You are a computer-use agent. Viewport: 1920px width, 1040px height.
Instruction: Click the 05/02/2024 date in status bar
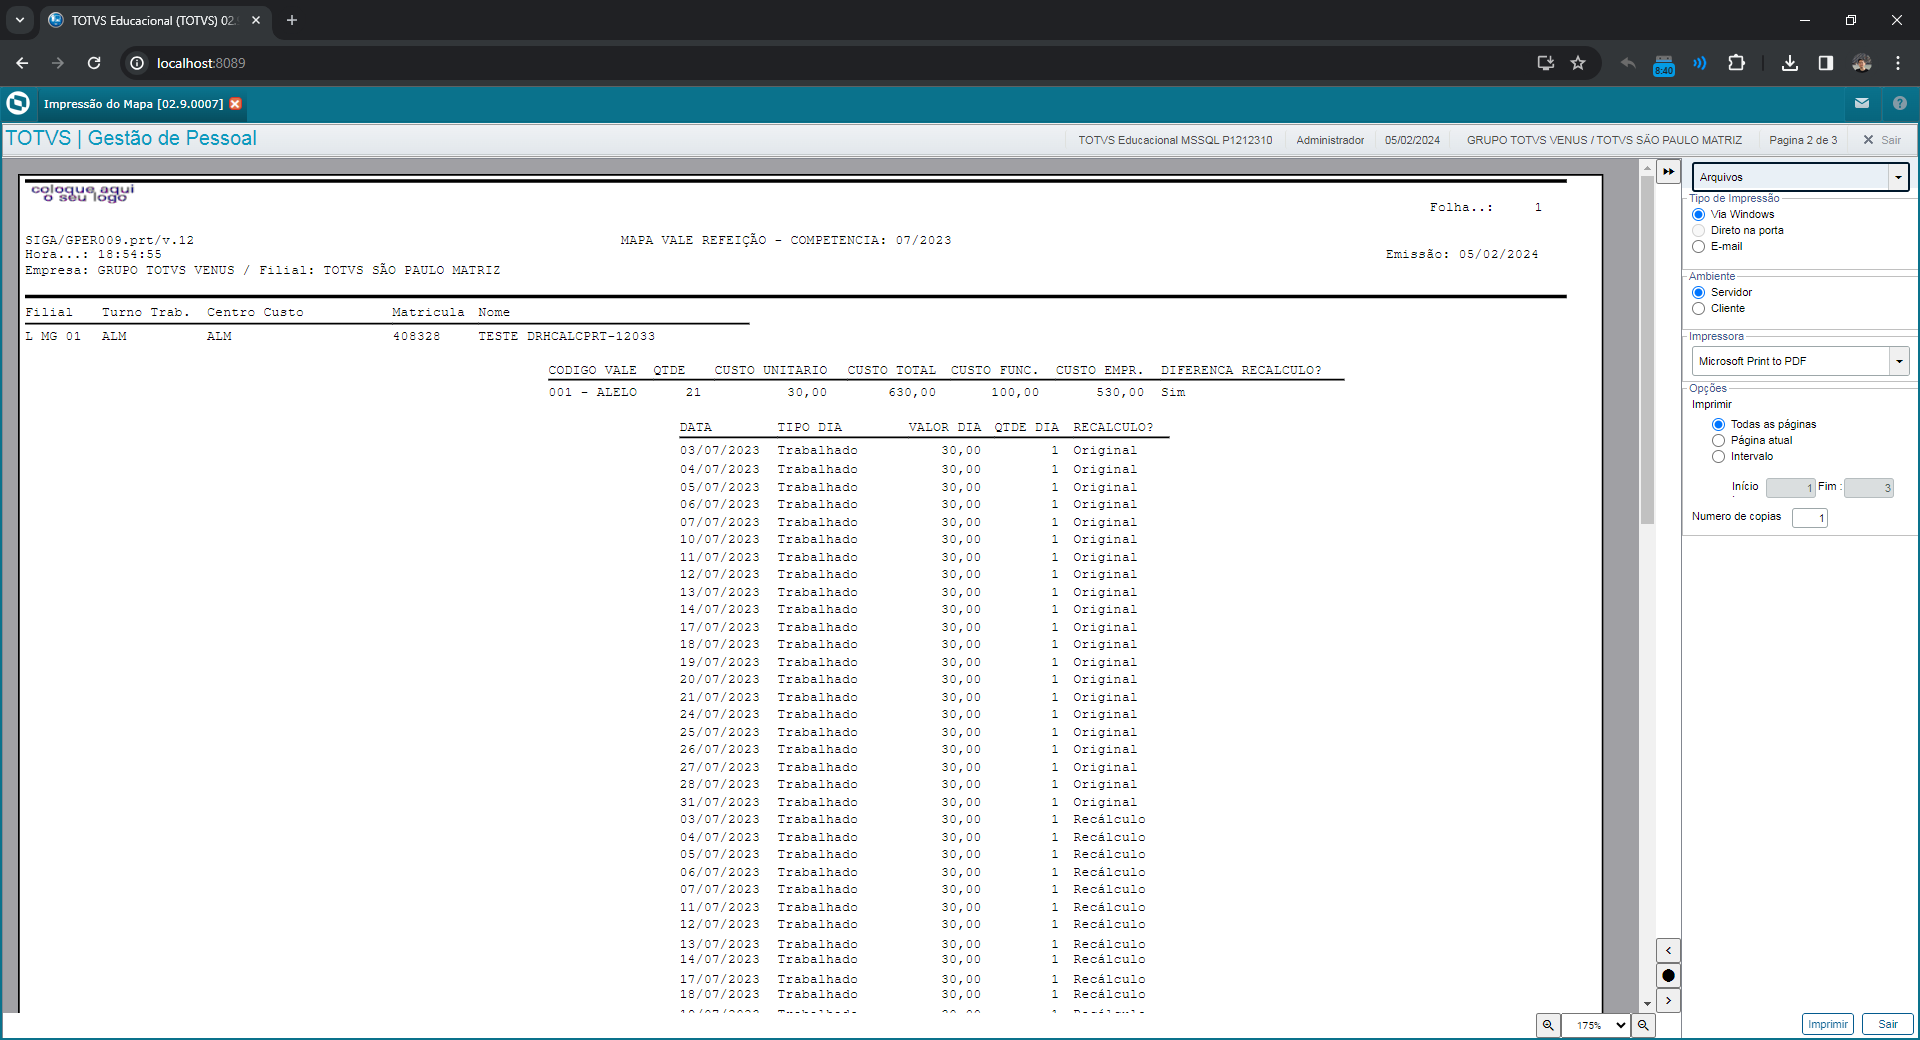(1412, 140)
